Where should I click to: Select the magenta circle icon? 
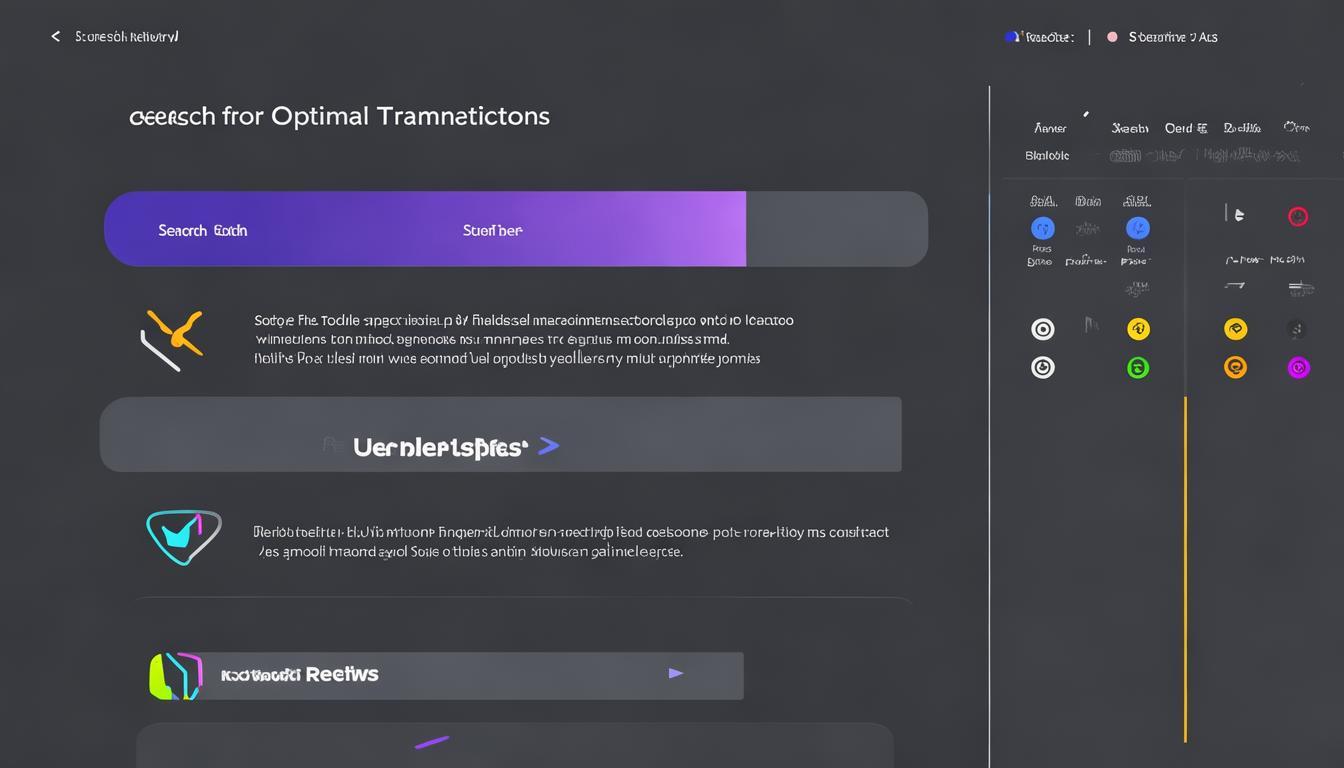(1298, 368)
